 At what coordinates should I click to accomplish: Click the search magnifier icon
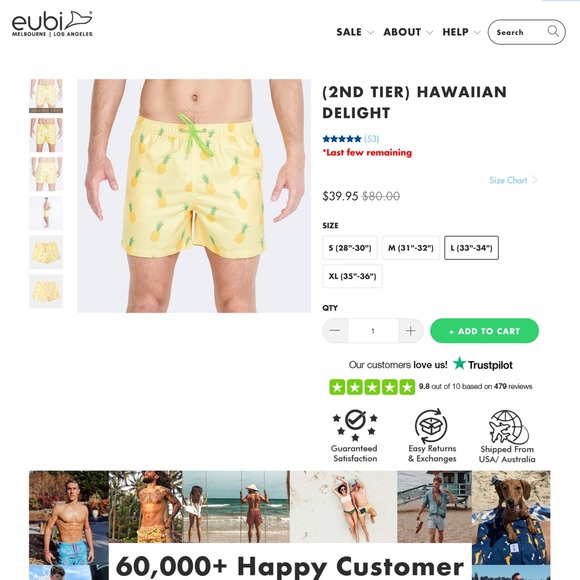[x=553, y=31]
